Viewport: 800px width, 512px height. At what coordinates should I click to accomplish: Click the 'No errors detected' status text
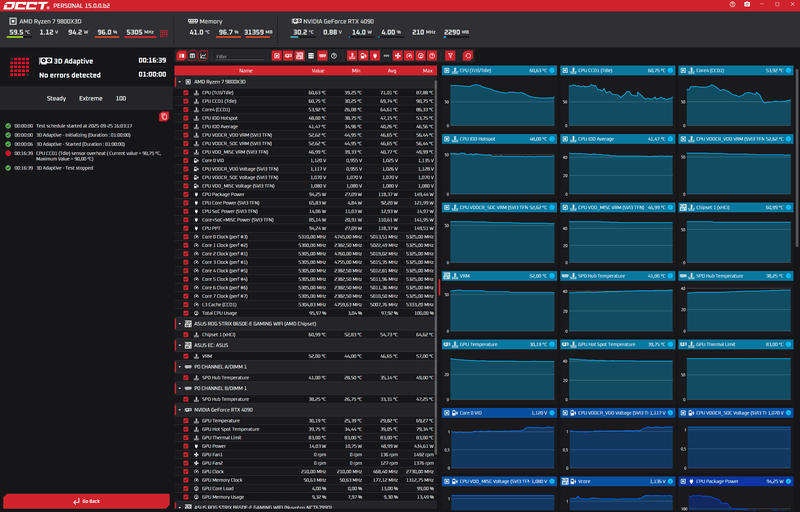point(70,75)
